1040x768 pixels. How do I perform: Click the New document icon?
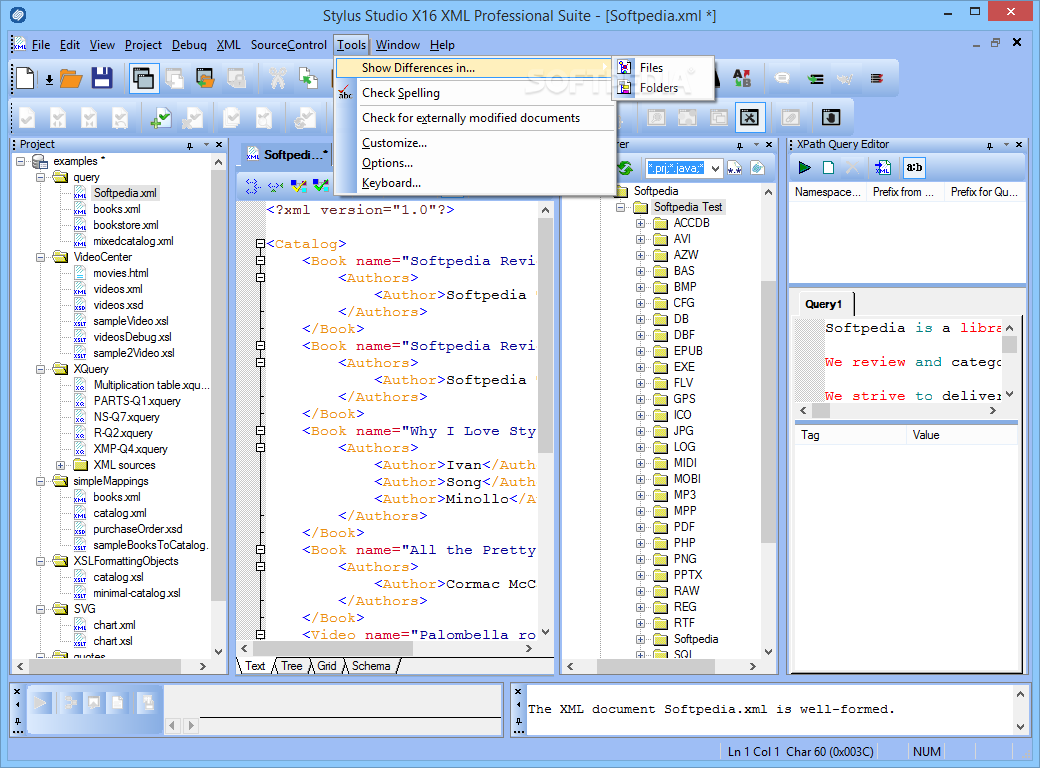tap(26, 78)
